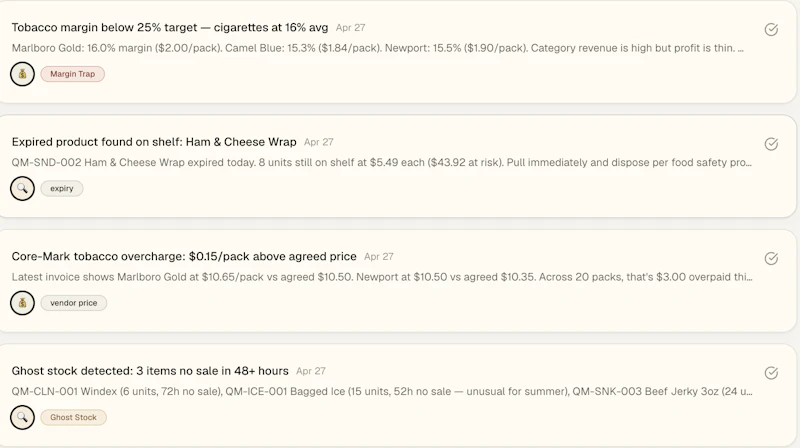This screenshot has height=448, width=800.
Task: Mark the expired Ham & Cheese Wrap alert done
Action: click(771, 144)
